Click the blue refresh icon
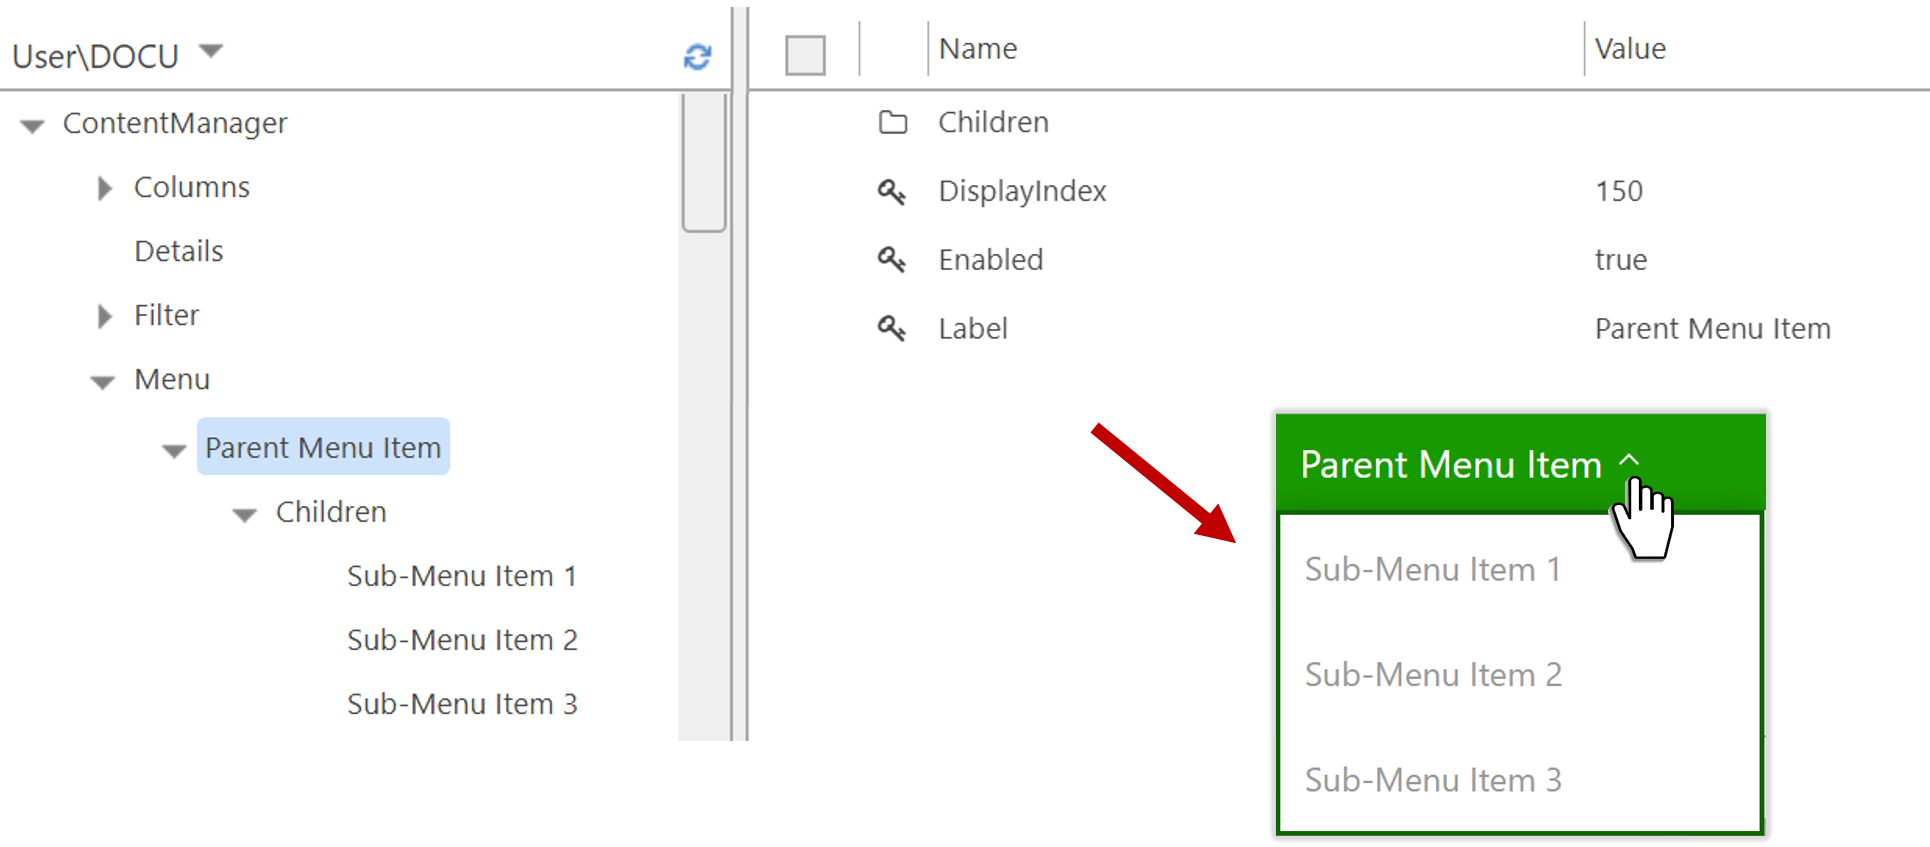Viewport: 1930px width, 847px height. point(697,57)
